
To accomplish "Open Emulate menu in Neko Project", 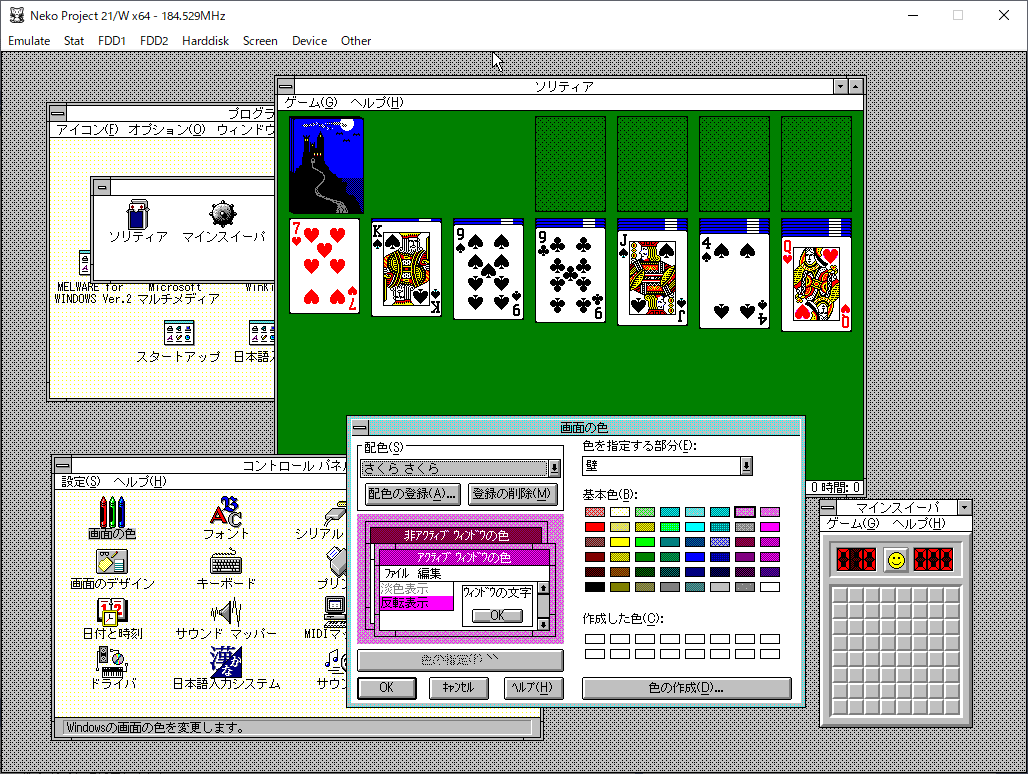I will point(29,41).
